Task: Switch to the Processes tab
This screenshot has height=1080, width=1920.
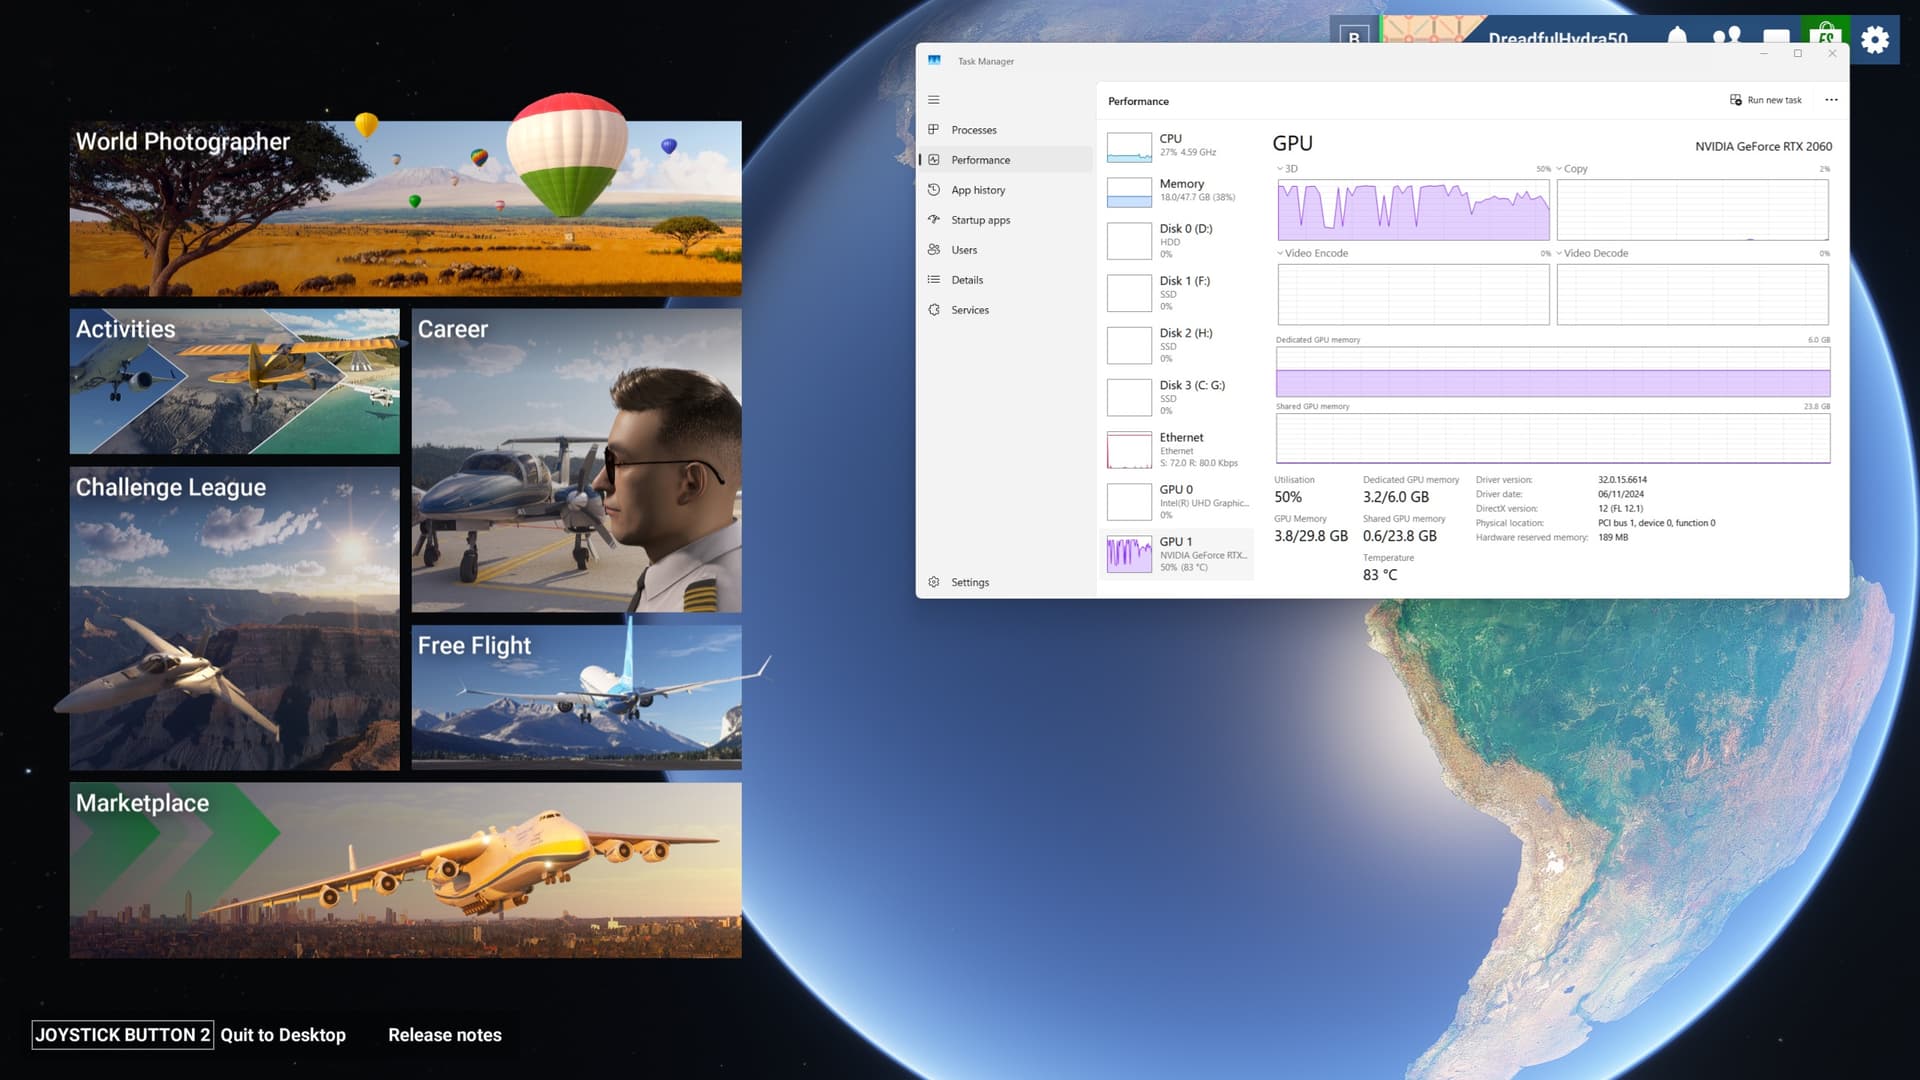Action: click(973, 130)
